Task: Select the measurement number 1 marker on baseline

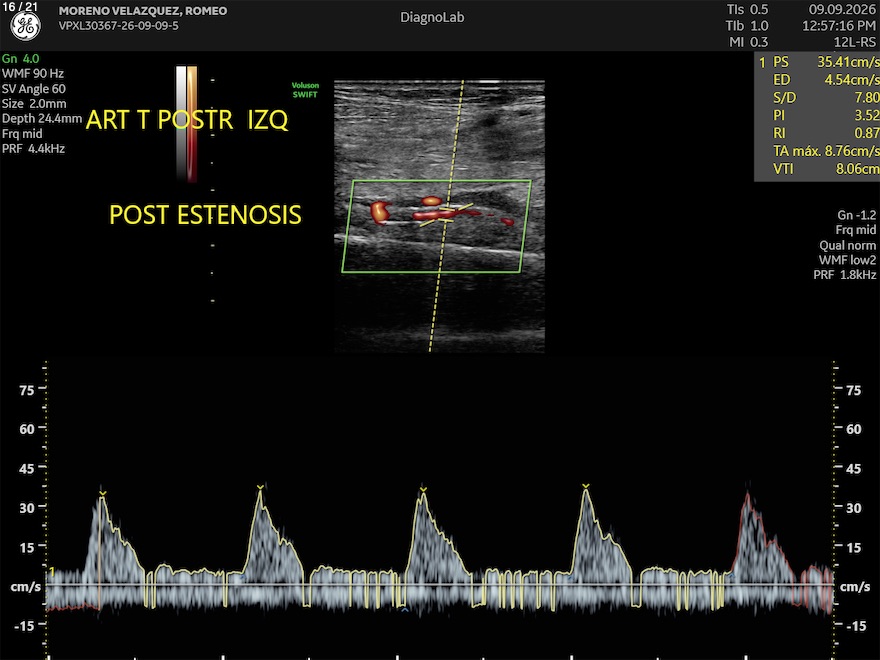Action: coord(52,572)
